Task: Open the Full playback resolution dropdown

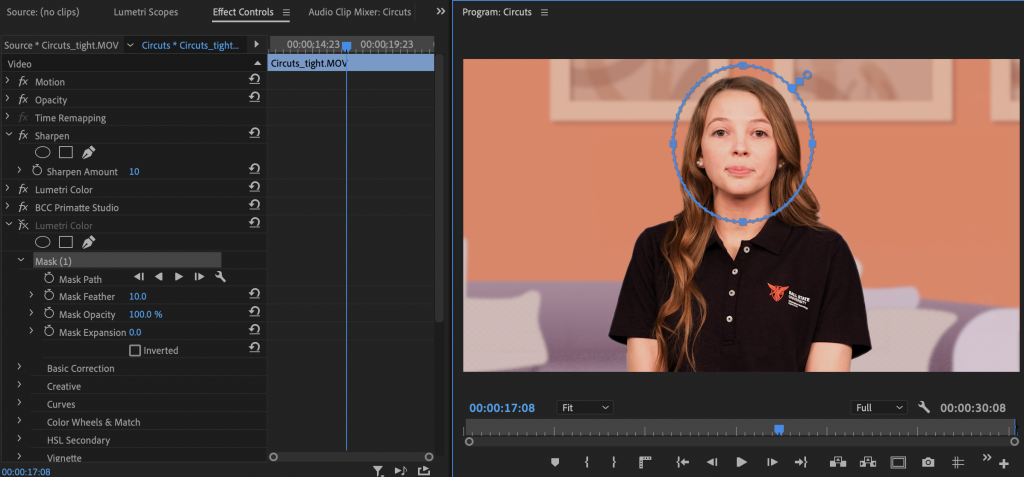Action: (879, 408)
